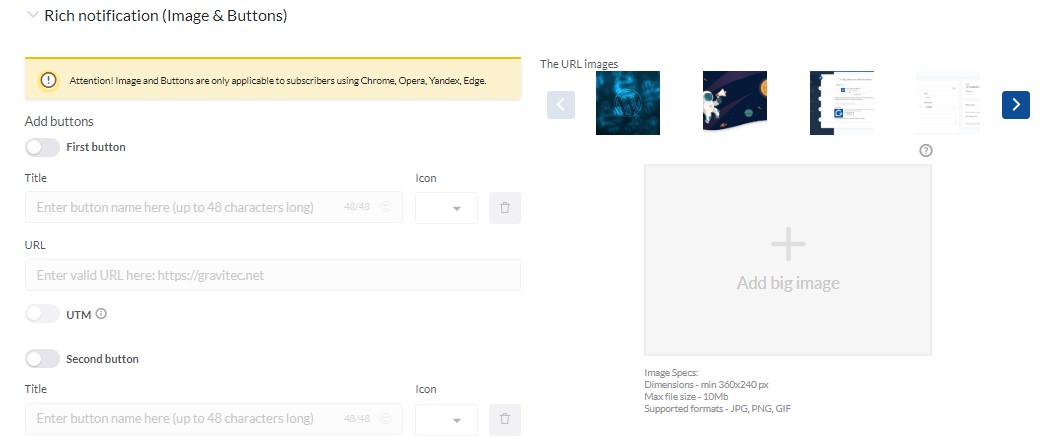This screenshot has width=1046, height=437.
Task: Select the partially faded fourth thumbnail
Action: [948, 103]
